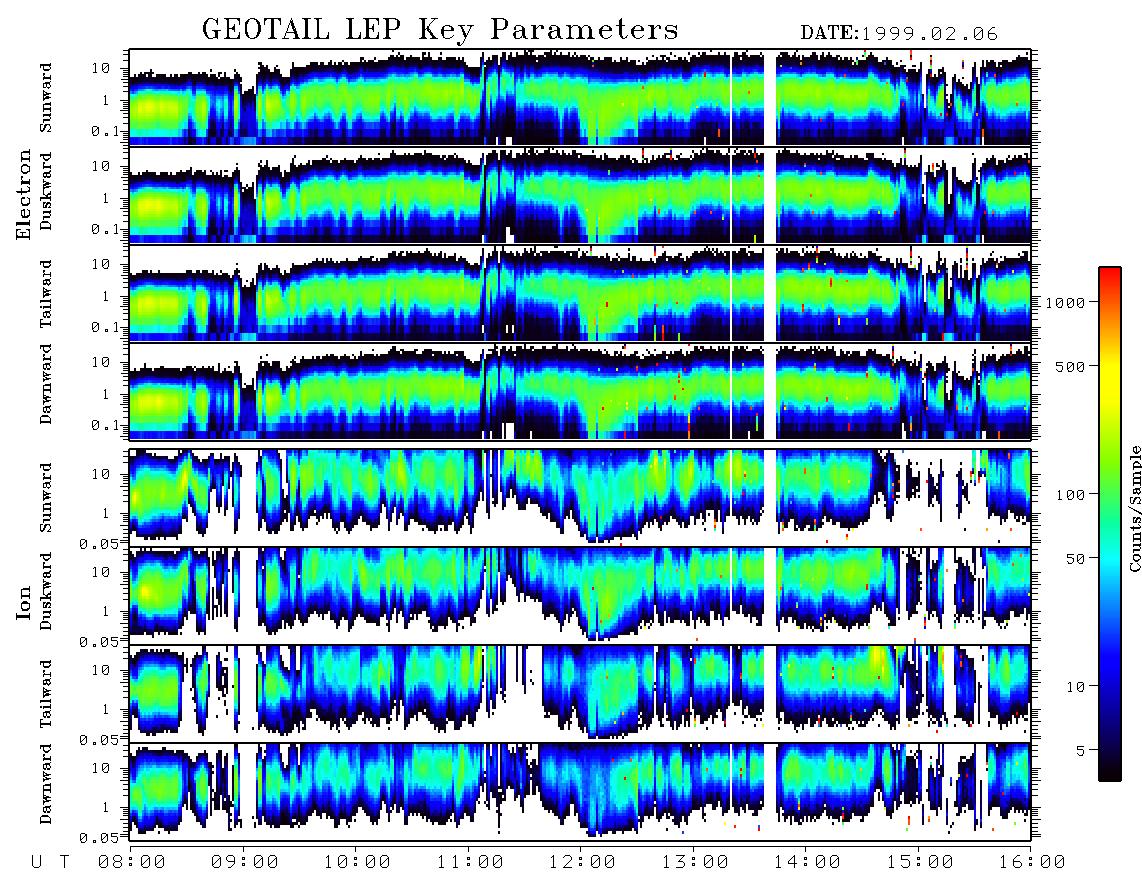Click the 10 value on the color scale
Viewport: 1142px width, 880px height.
[1075, 686]
